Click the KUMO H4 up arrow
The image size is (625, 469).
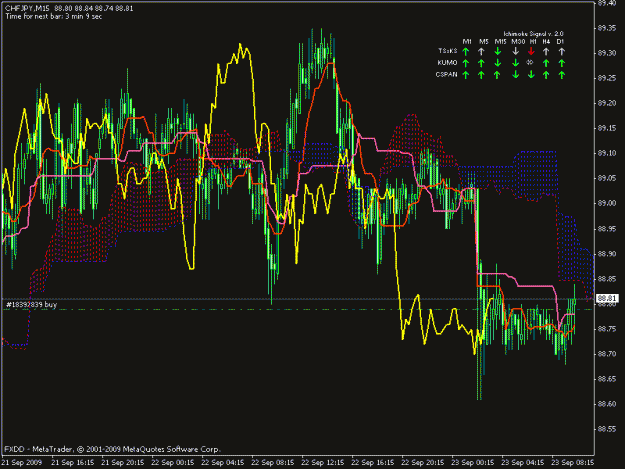point(546,63)
